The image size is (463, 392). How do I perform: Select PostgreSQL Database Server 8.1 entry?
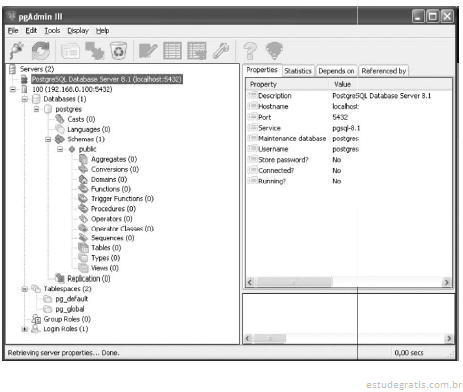[x=107, y=79]
